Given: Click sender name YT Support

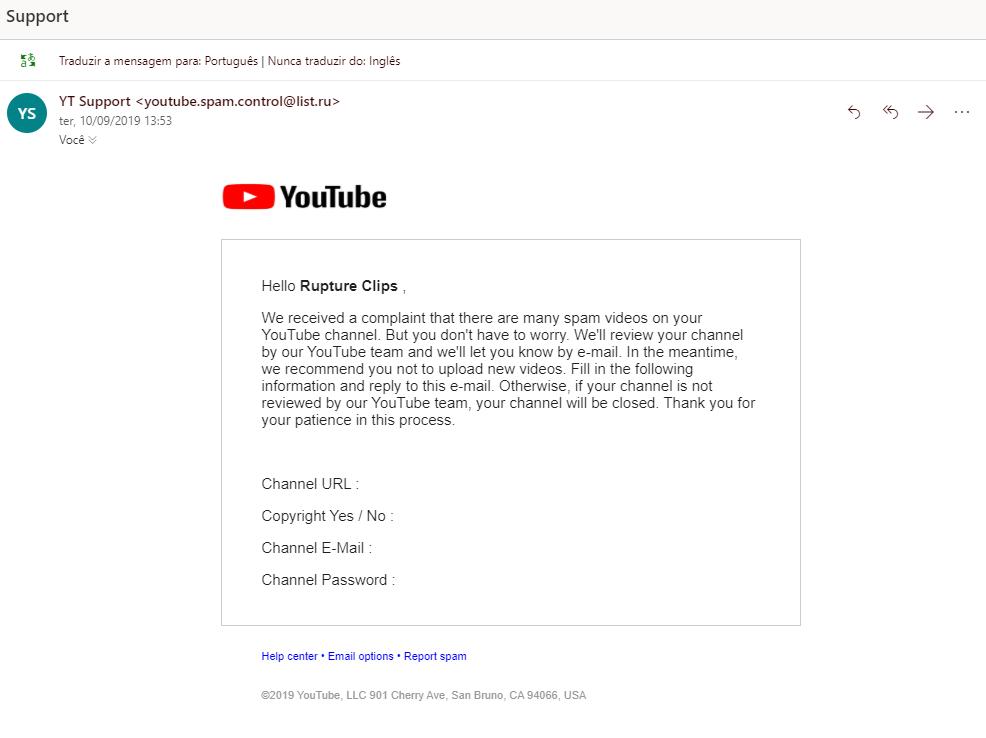Looking at the screenshot, I should pyautogui.click(x=94, y=101).
